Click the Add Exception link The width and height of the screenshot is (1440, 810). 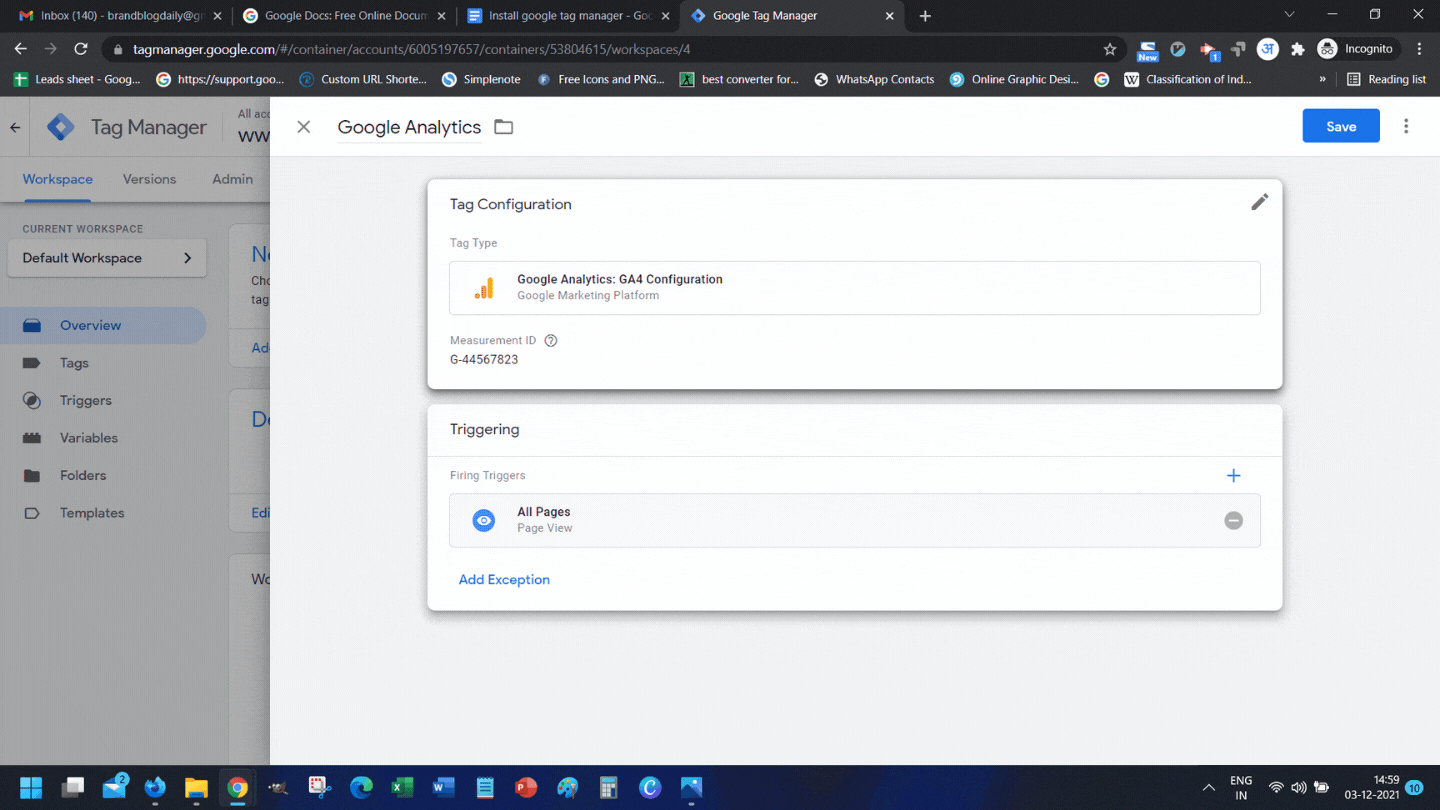(504, 580)
